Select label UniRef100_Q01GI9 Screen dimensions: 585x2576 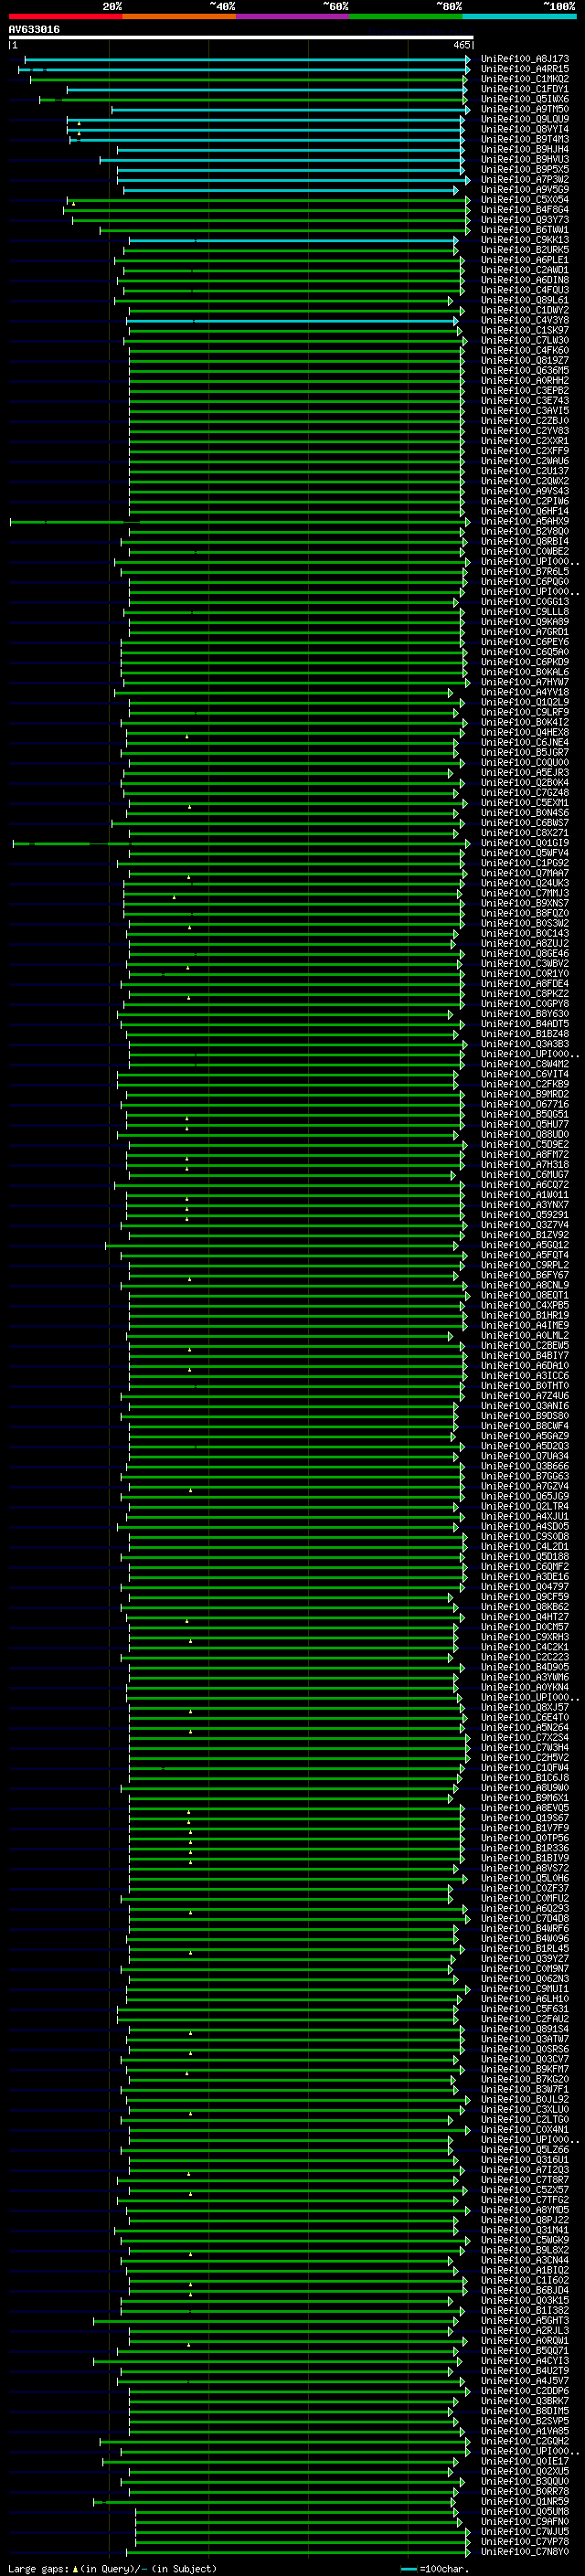[x=525, y=843]
